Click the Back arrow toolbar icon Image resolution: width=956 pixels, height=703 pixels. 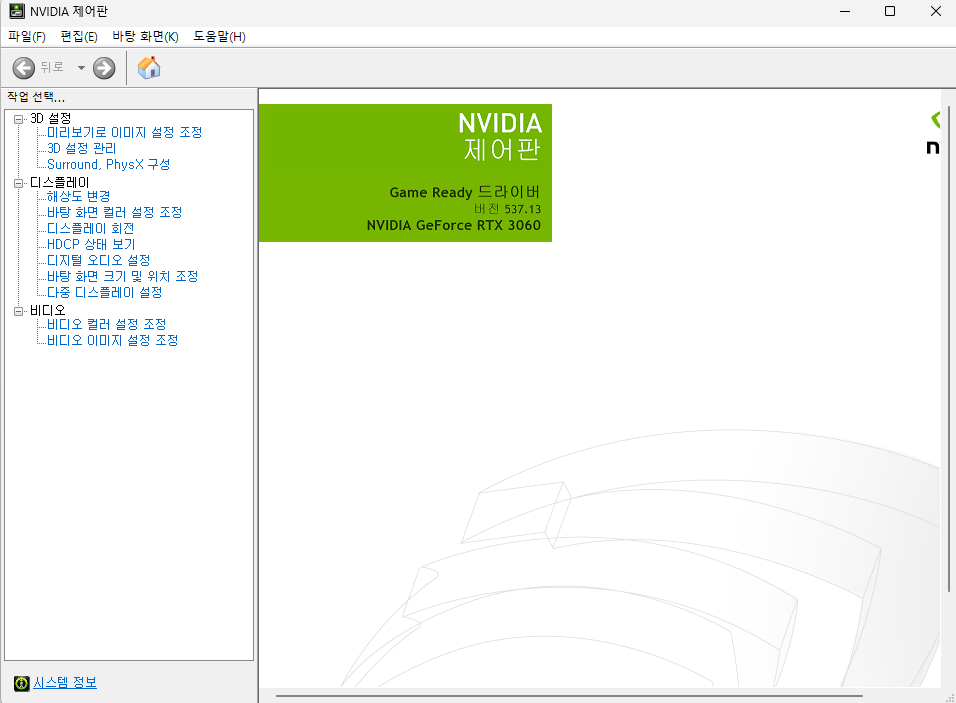click(24, 68)
